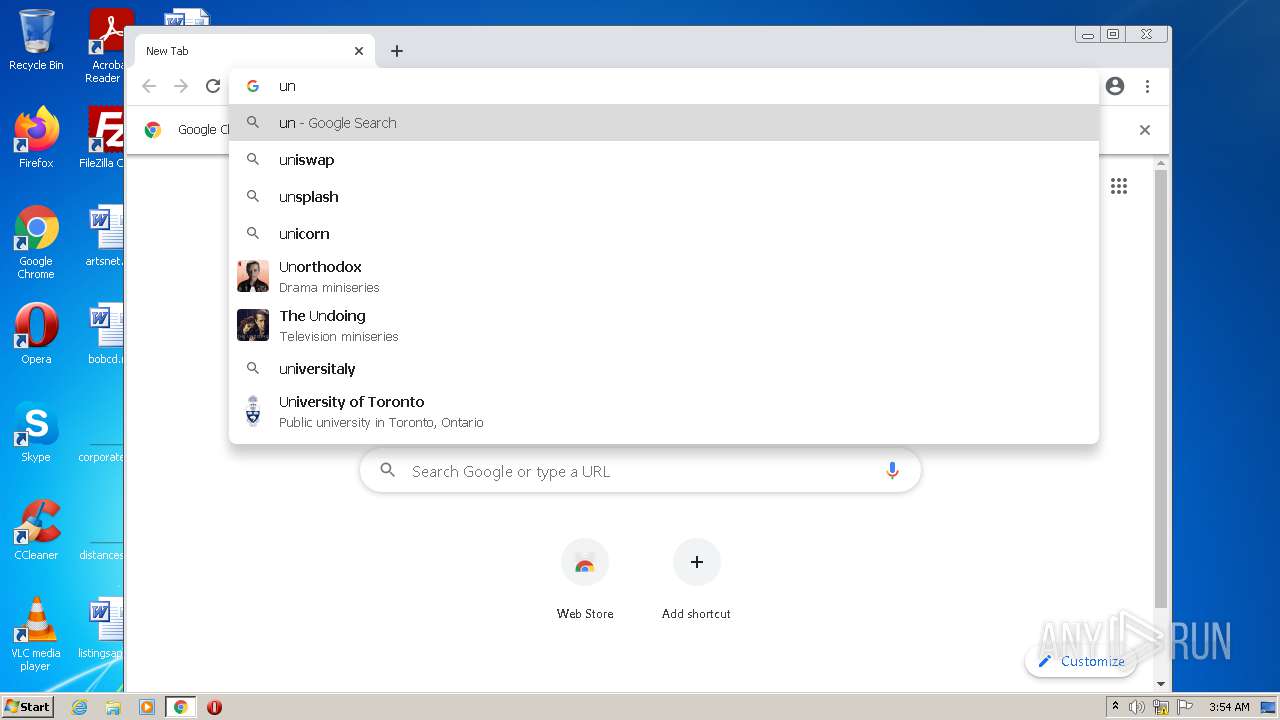This screenshot has width=1280, height=720.
Task: Click the Add shortcut tile
Action: pos(697,580)
